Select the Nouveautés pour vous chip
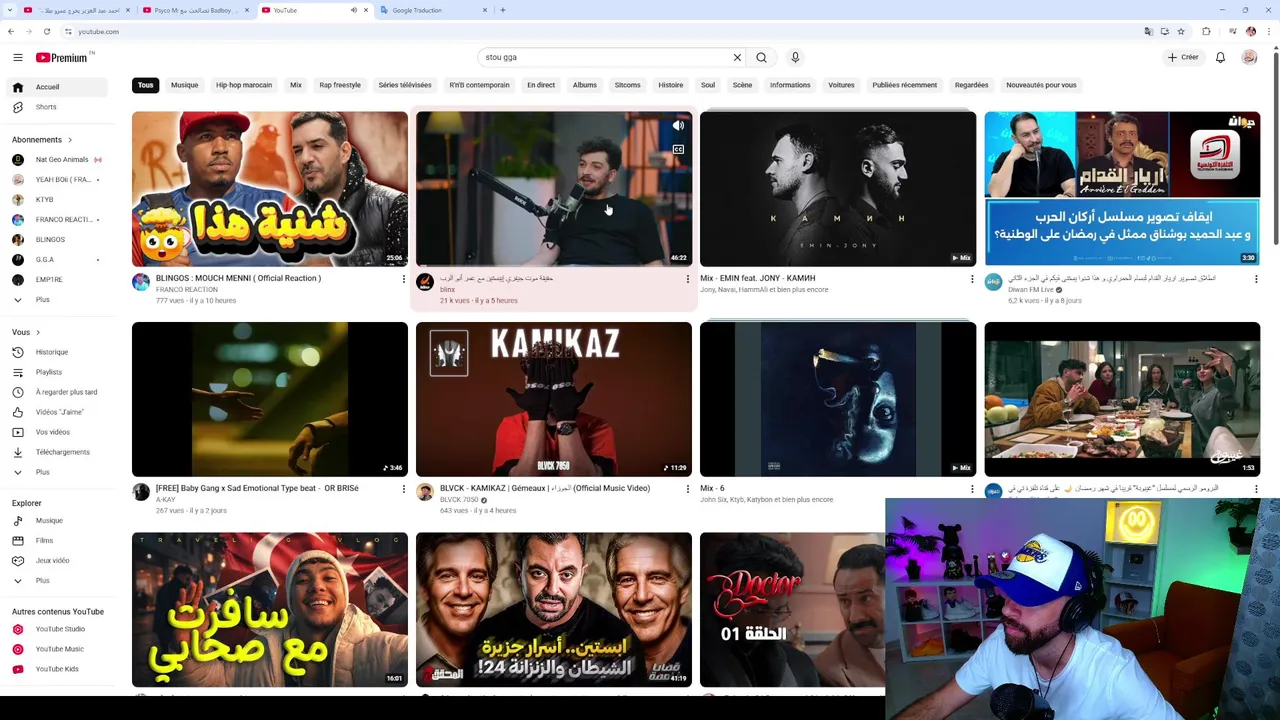Viewport: 1280px width, 720px height. [1041, 85]
